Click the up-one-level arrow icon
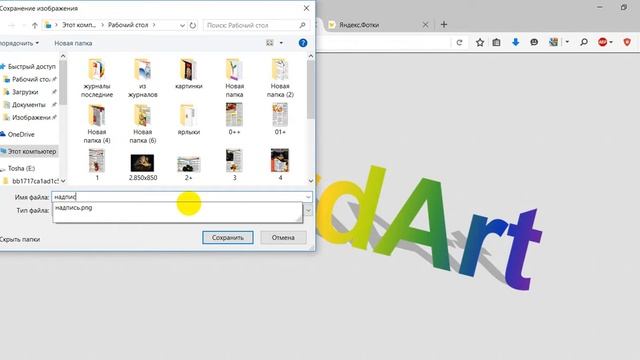The height and width of the screenshot is (360, 640). pos(35,25)
